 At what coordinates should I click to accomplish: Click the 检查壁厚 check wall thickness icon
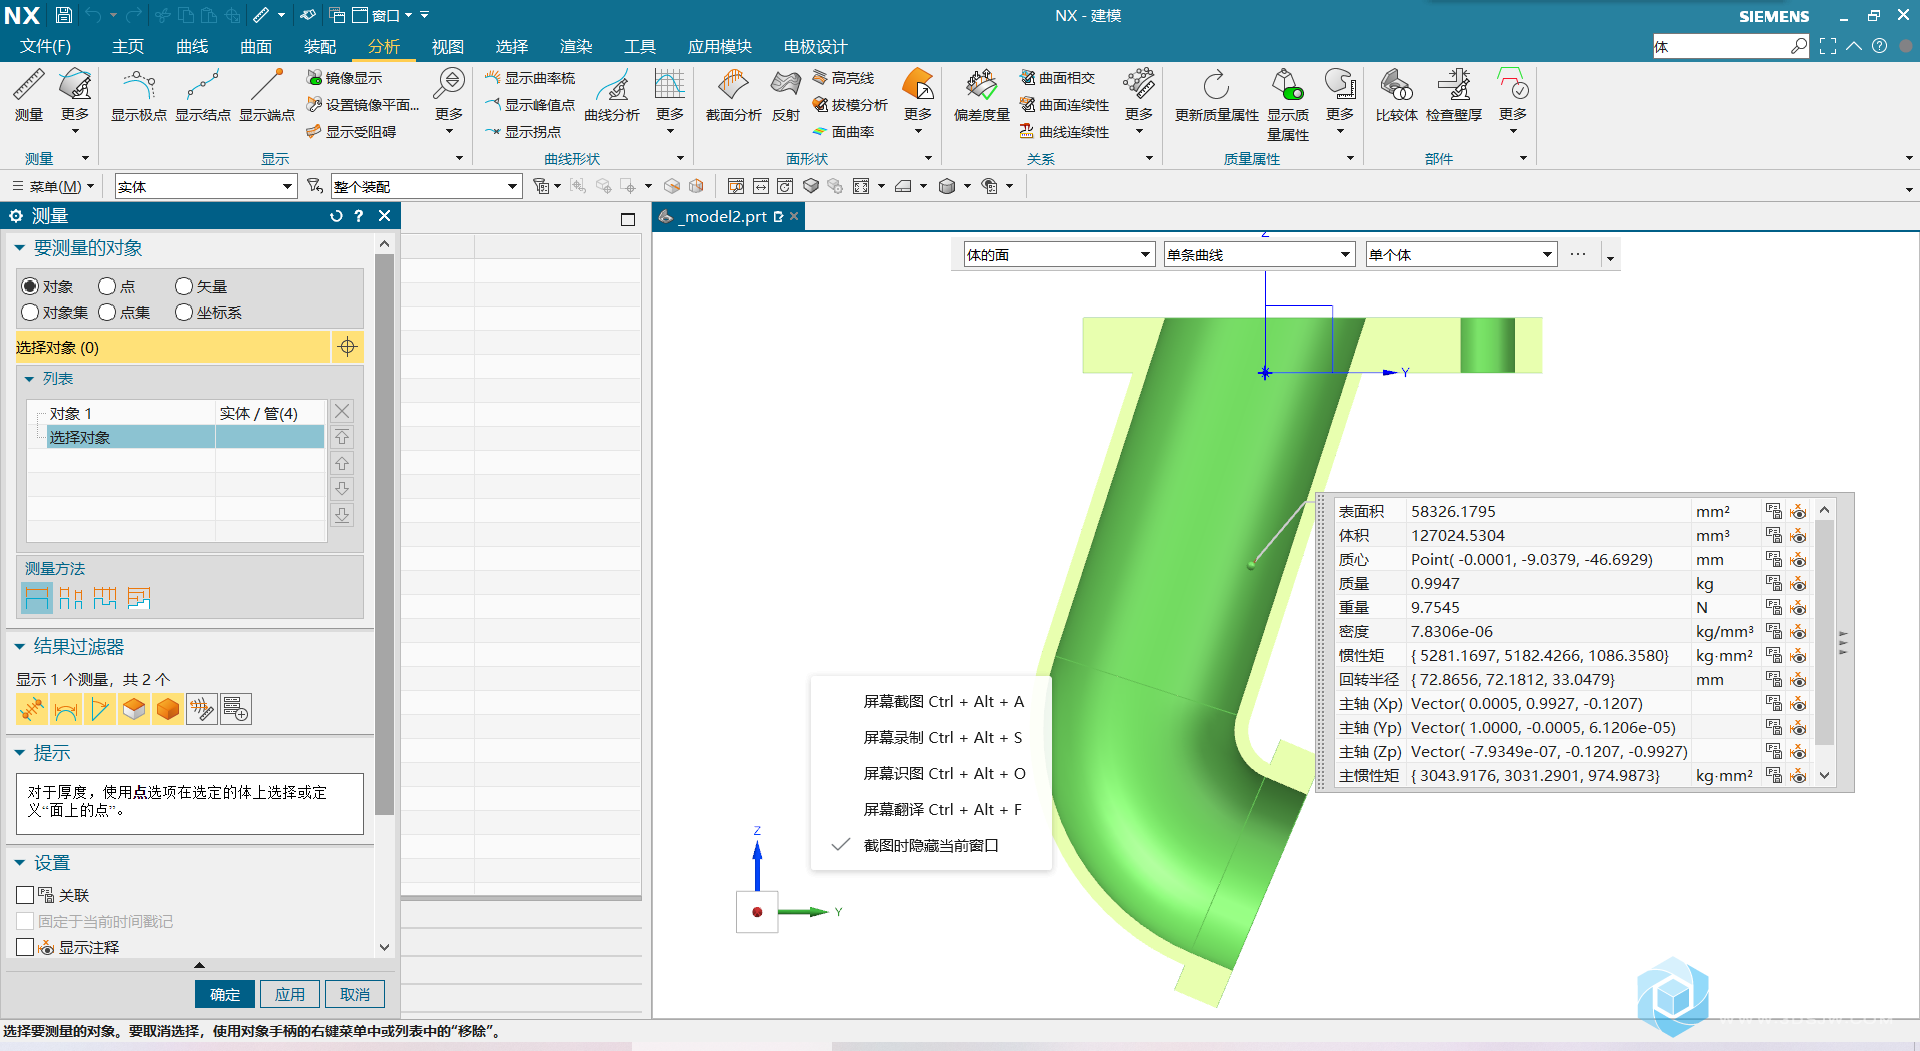point(1454,95)
